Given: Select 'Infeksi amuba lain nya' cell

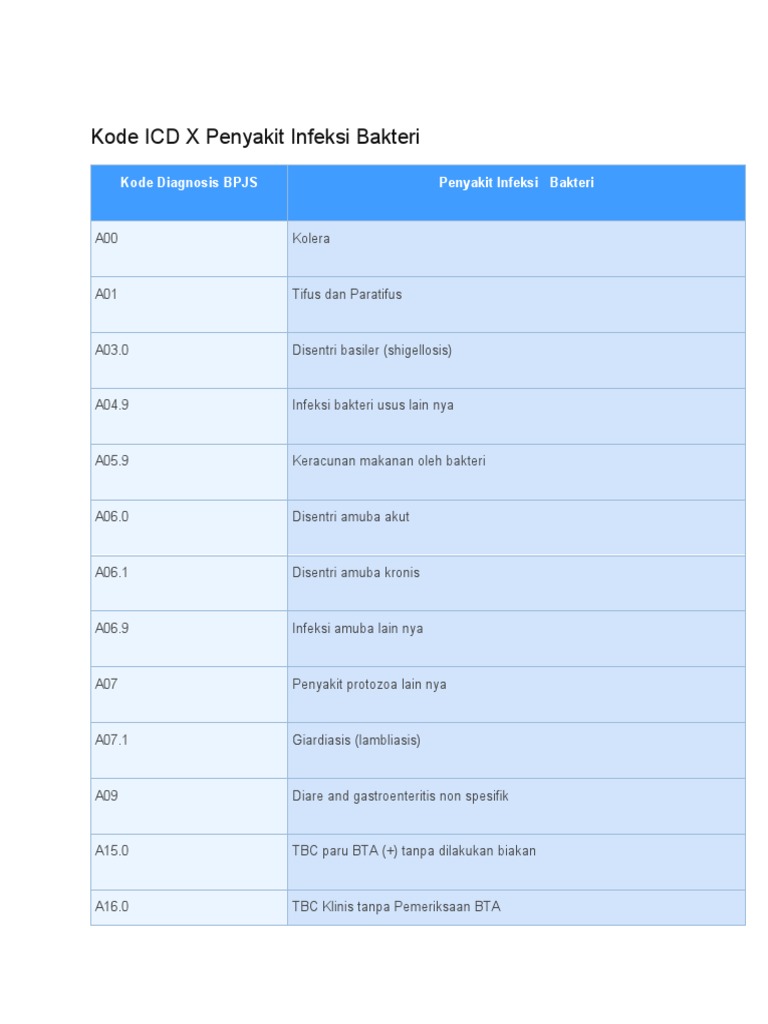Looking at the screenshot, I should [x=357, y=630].
